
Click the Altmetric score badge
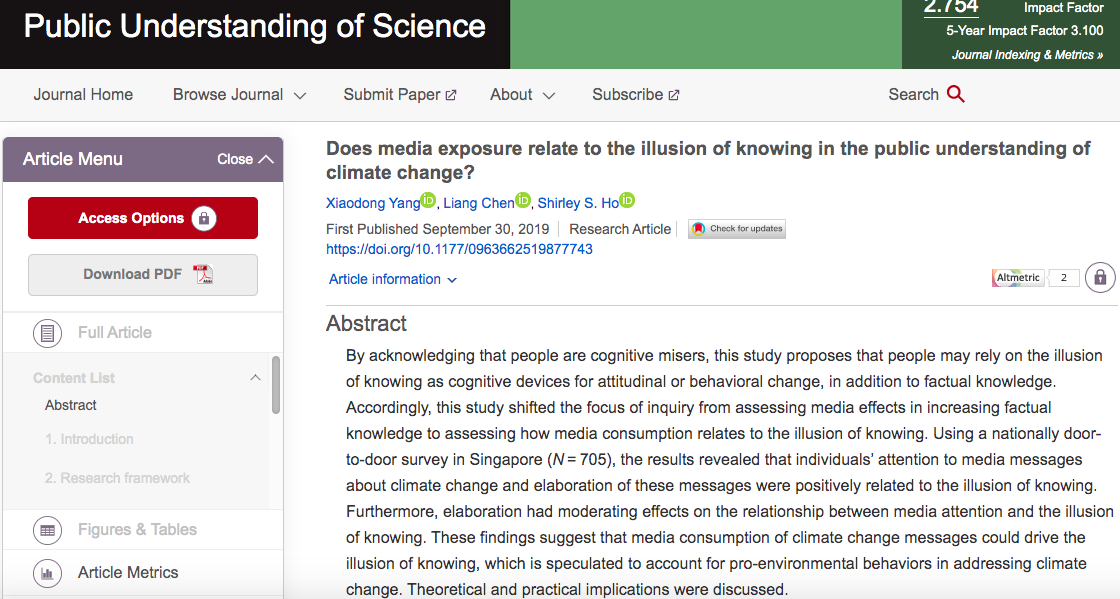pyautogui.click(x=1035, y=278)
